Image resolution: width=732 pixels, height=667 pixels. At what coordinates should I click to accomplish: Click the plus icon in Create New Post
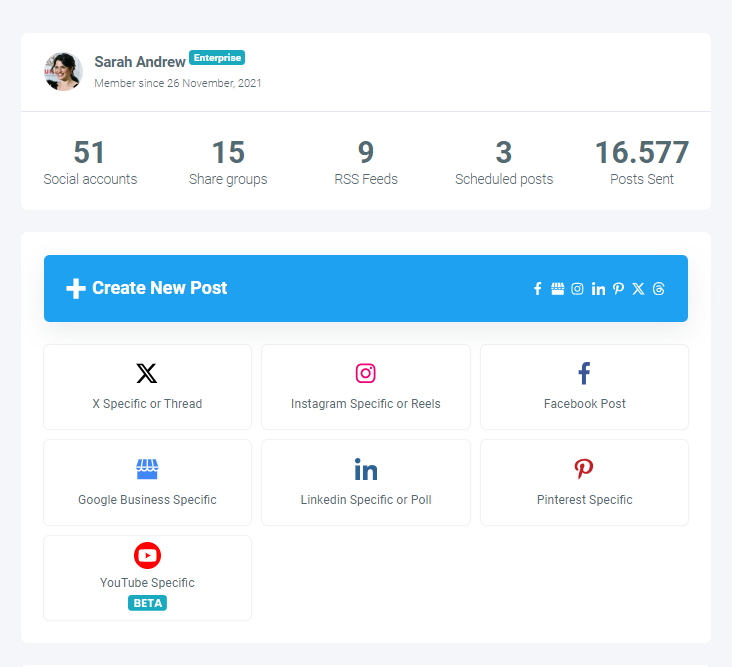tap(76, 288)
